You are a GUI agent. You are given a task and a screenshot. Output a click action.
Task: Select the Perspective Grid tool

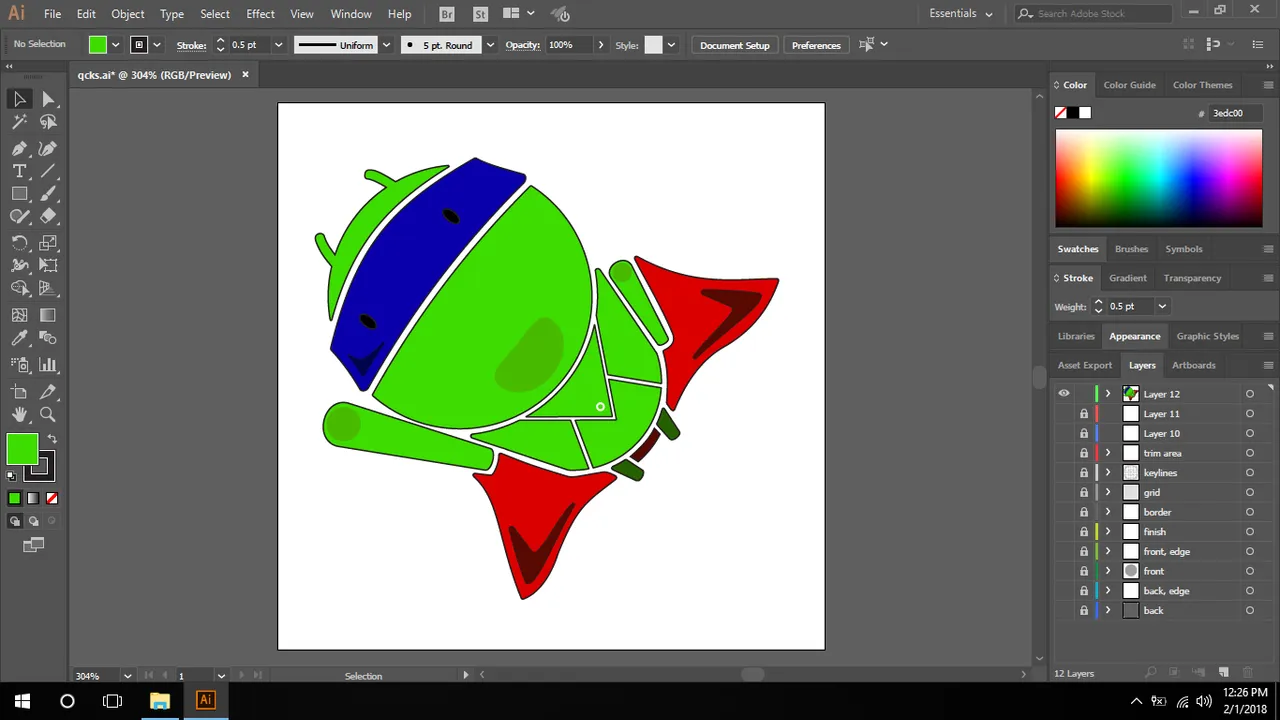click(x=48, y=289)
